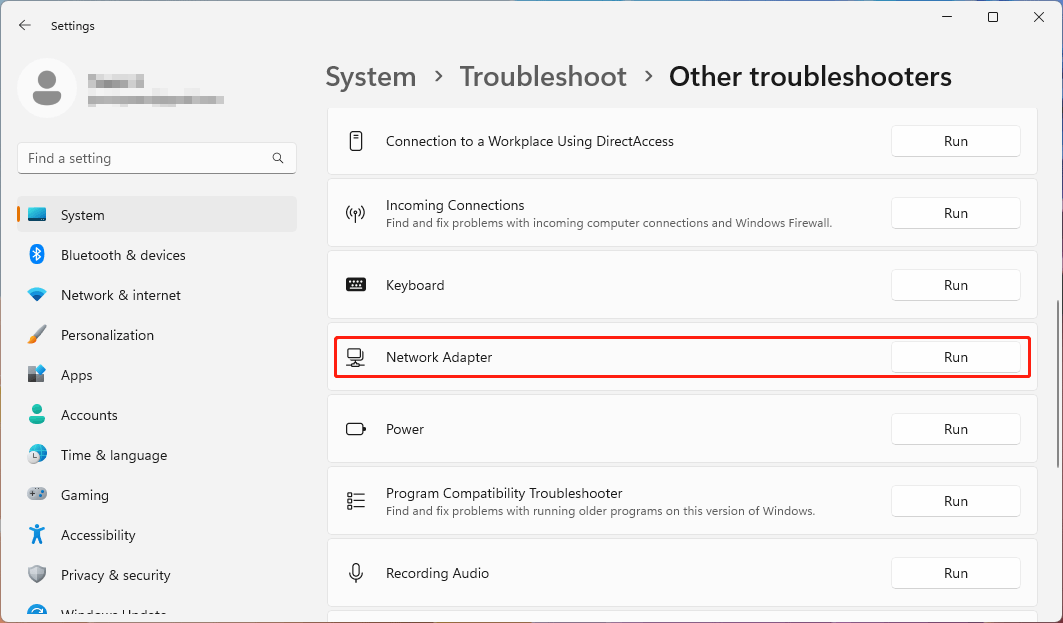
Task: Open Time & language settings
Action: click(x=157, y=455)
